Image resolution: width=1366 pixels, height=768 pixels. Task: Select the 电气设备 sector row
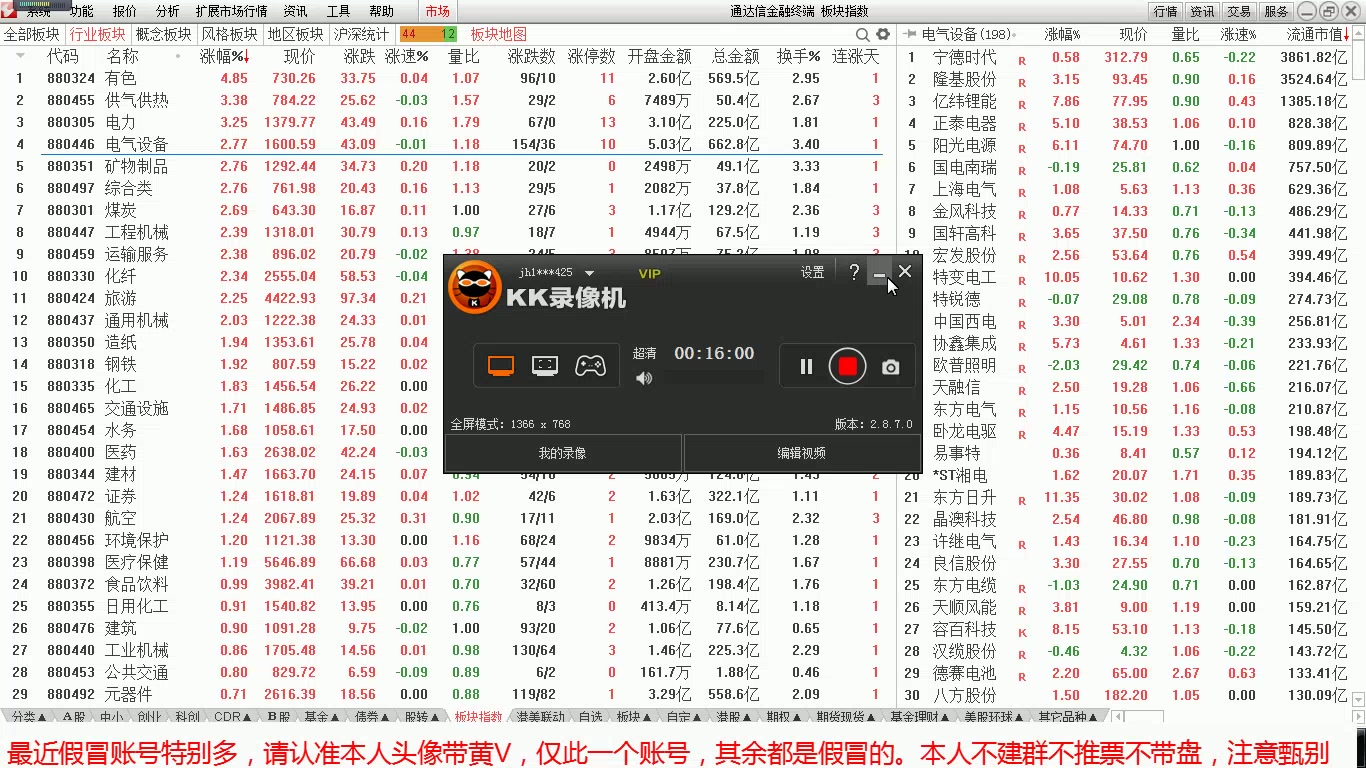(x=448, y=144)
